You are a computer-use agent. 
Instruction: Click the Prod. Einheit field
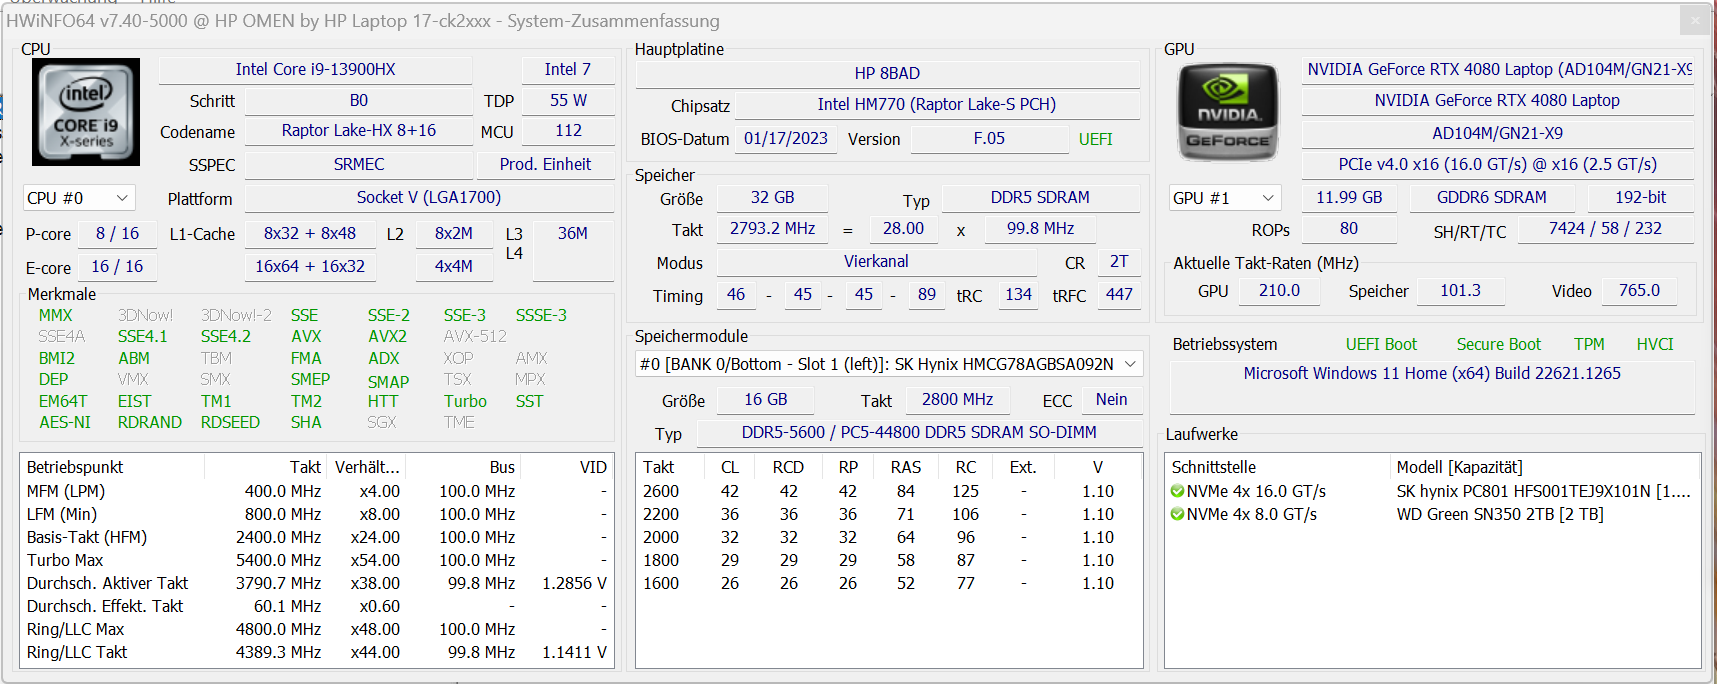tap(545, 164)
